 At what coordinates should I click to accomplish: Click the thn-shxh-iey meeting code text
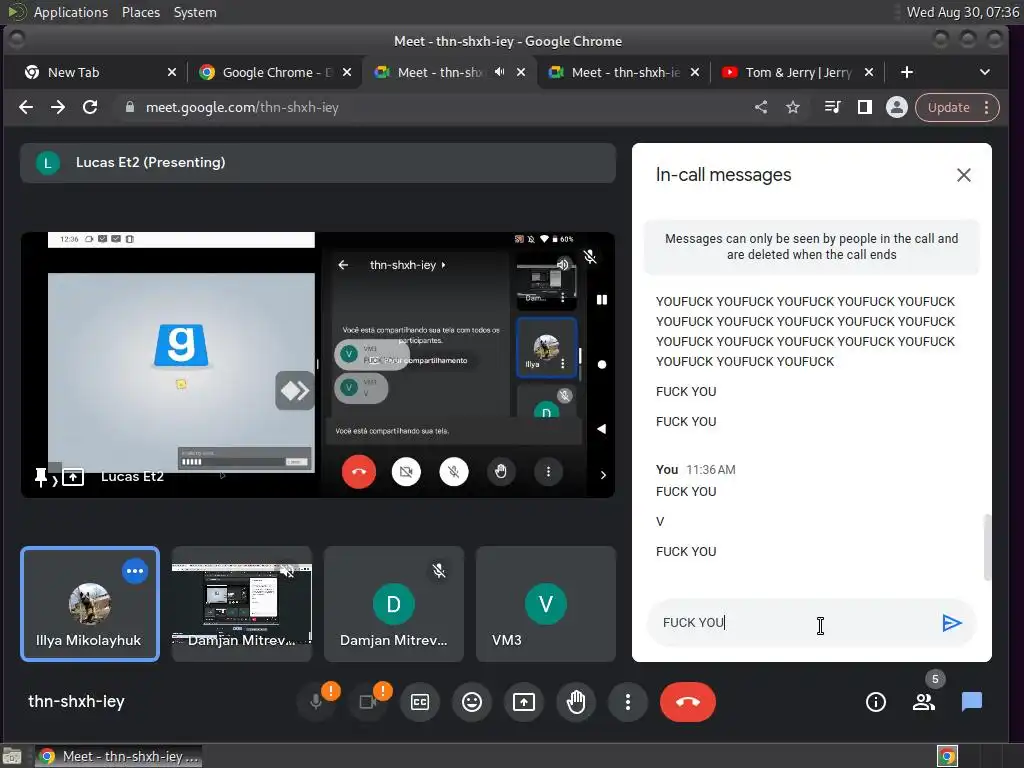[76, 701]
